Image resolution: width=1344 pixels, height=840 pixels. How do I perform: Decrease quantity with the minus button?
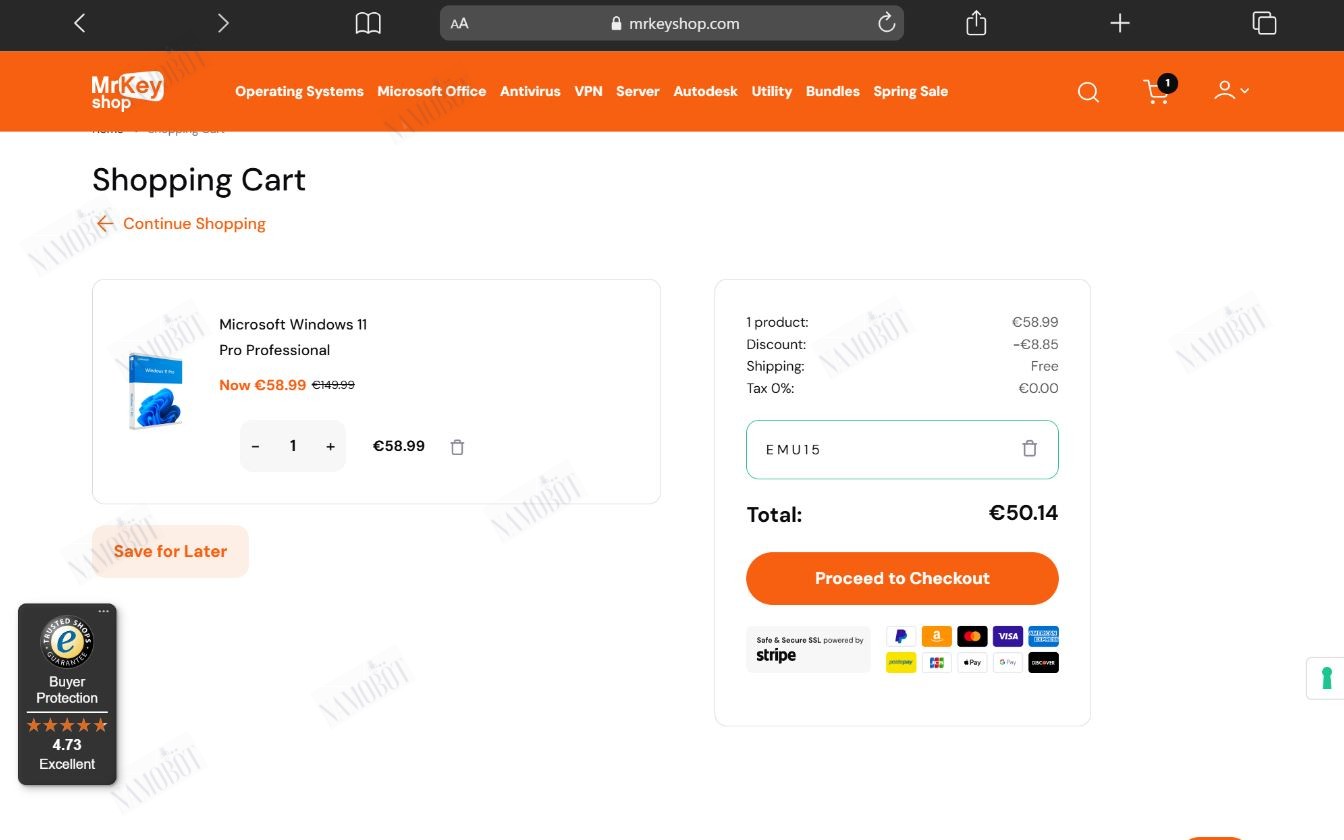256,446
